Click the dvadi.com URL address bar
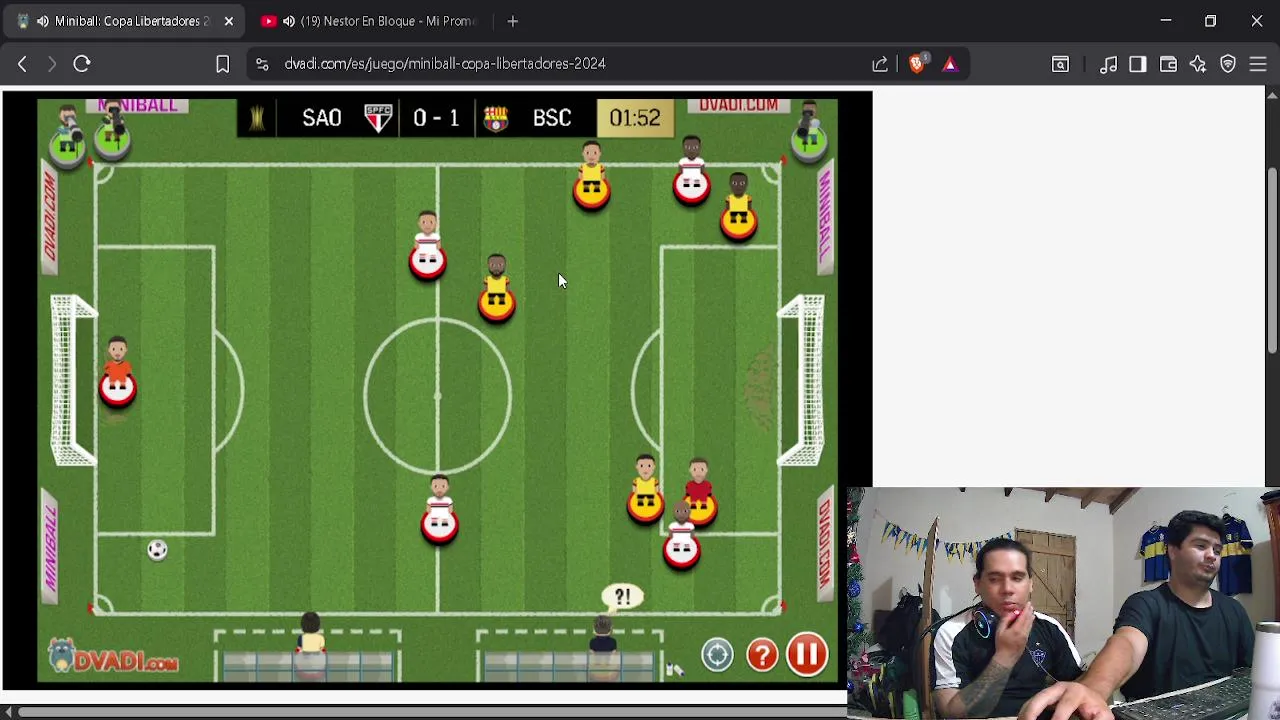 click(x=444, y=63)
